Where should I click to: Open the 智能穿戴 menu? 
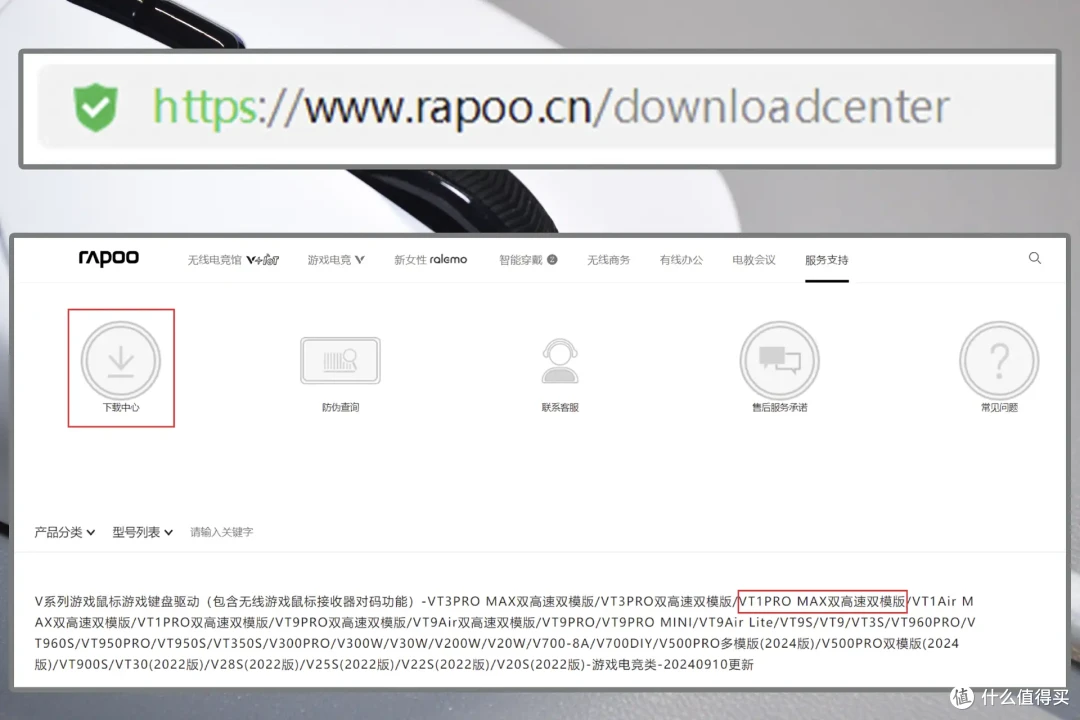[528, 260]
